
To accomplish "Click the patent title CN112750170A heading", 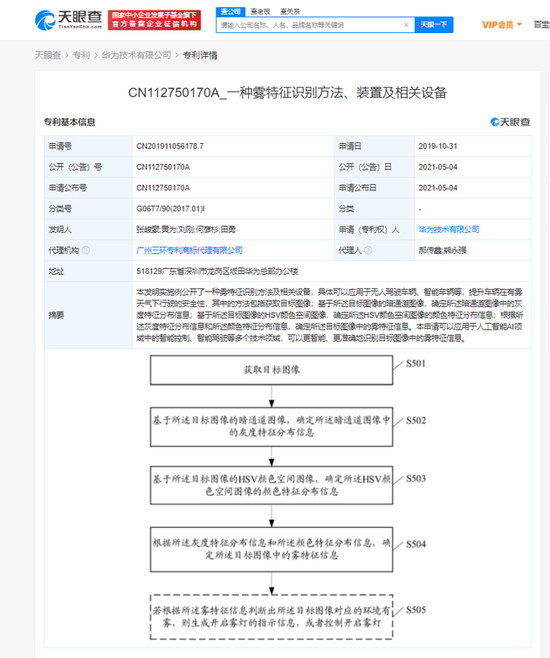I will pyautogui.click(x=287, y=93).
